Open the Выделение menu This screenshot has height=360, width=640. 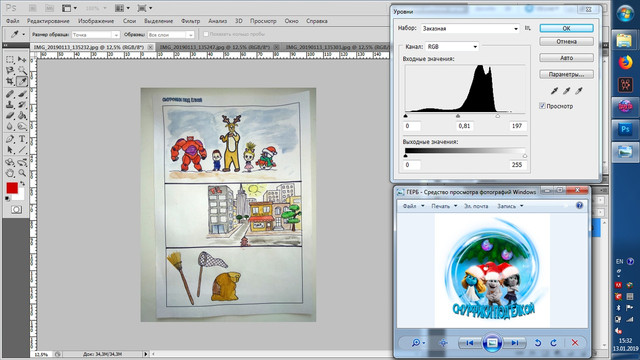click(158, 21)
